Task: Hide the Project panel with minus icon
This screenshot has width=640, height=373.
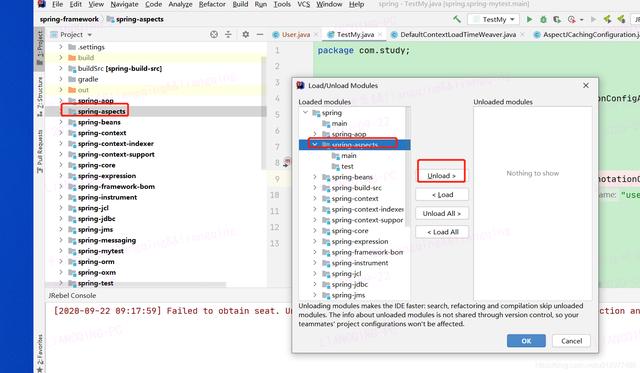Action: tap(260, 35)
